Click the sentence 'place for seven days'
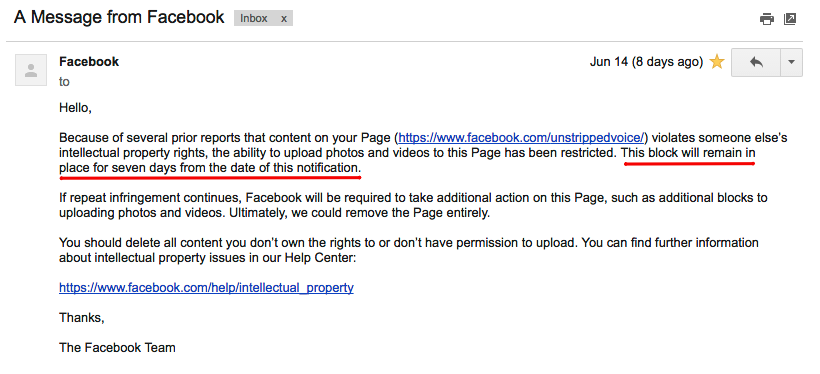This screenshot has height=374, width=820. point(120,168)
